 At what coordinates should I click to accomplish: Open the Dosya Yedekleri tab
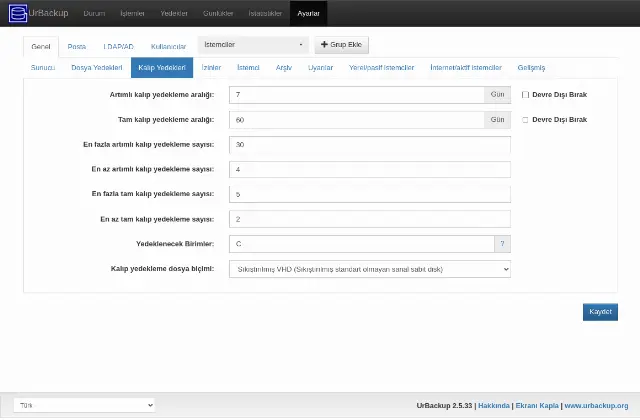(97, 68)
